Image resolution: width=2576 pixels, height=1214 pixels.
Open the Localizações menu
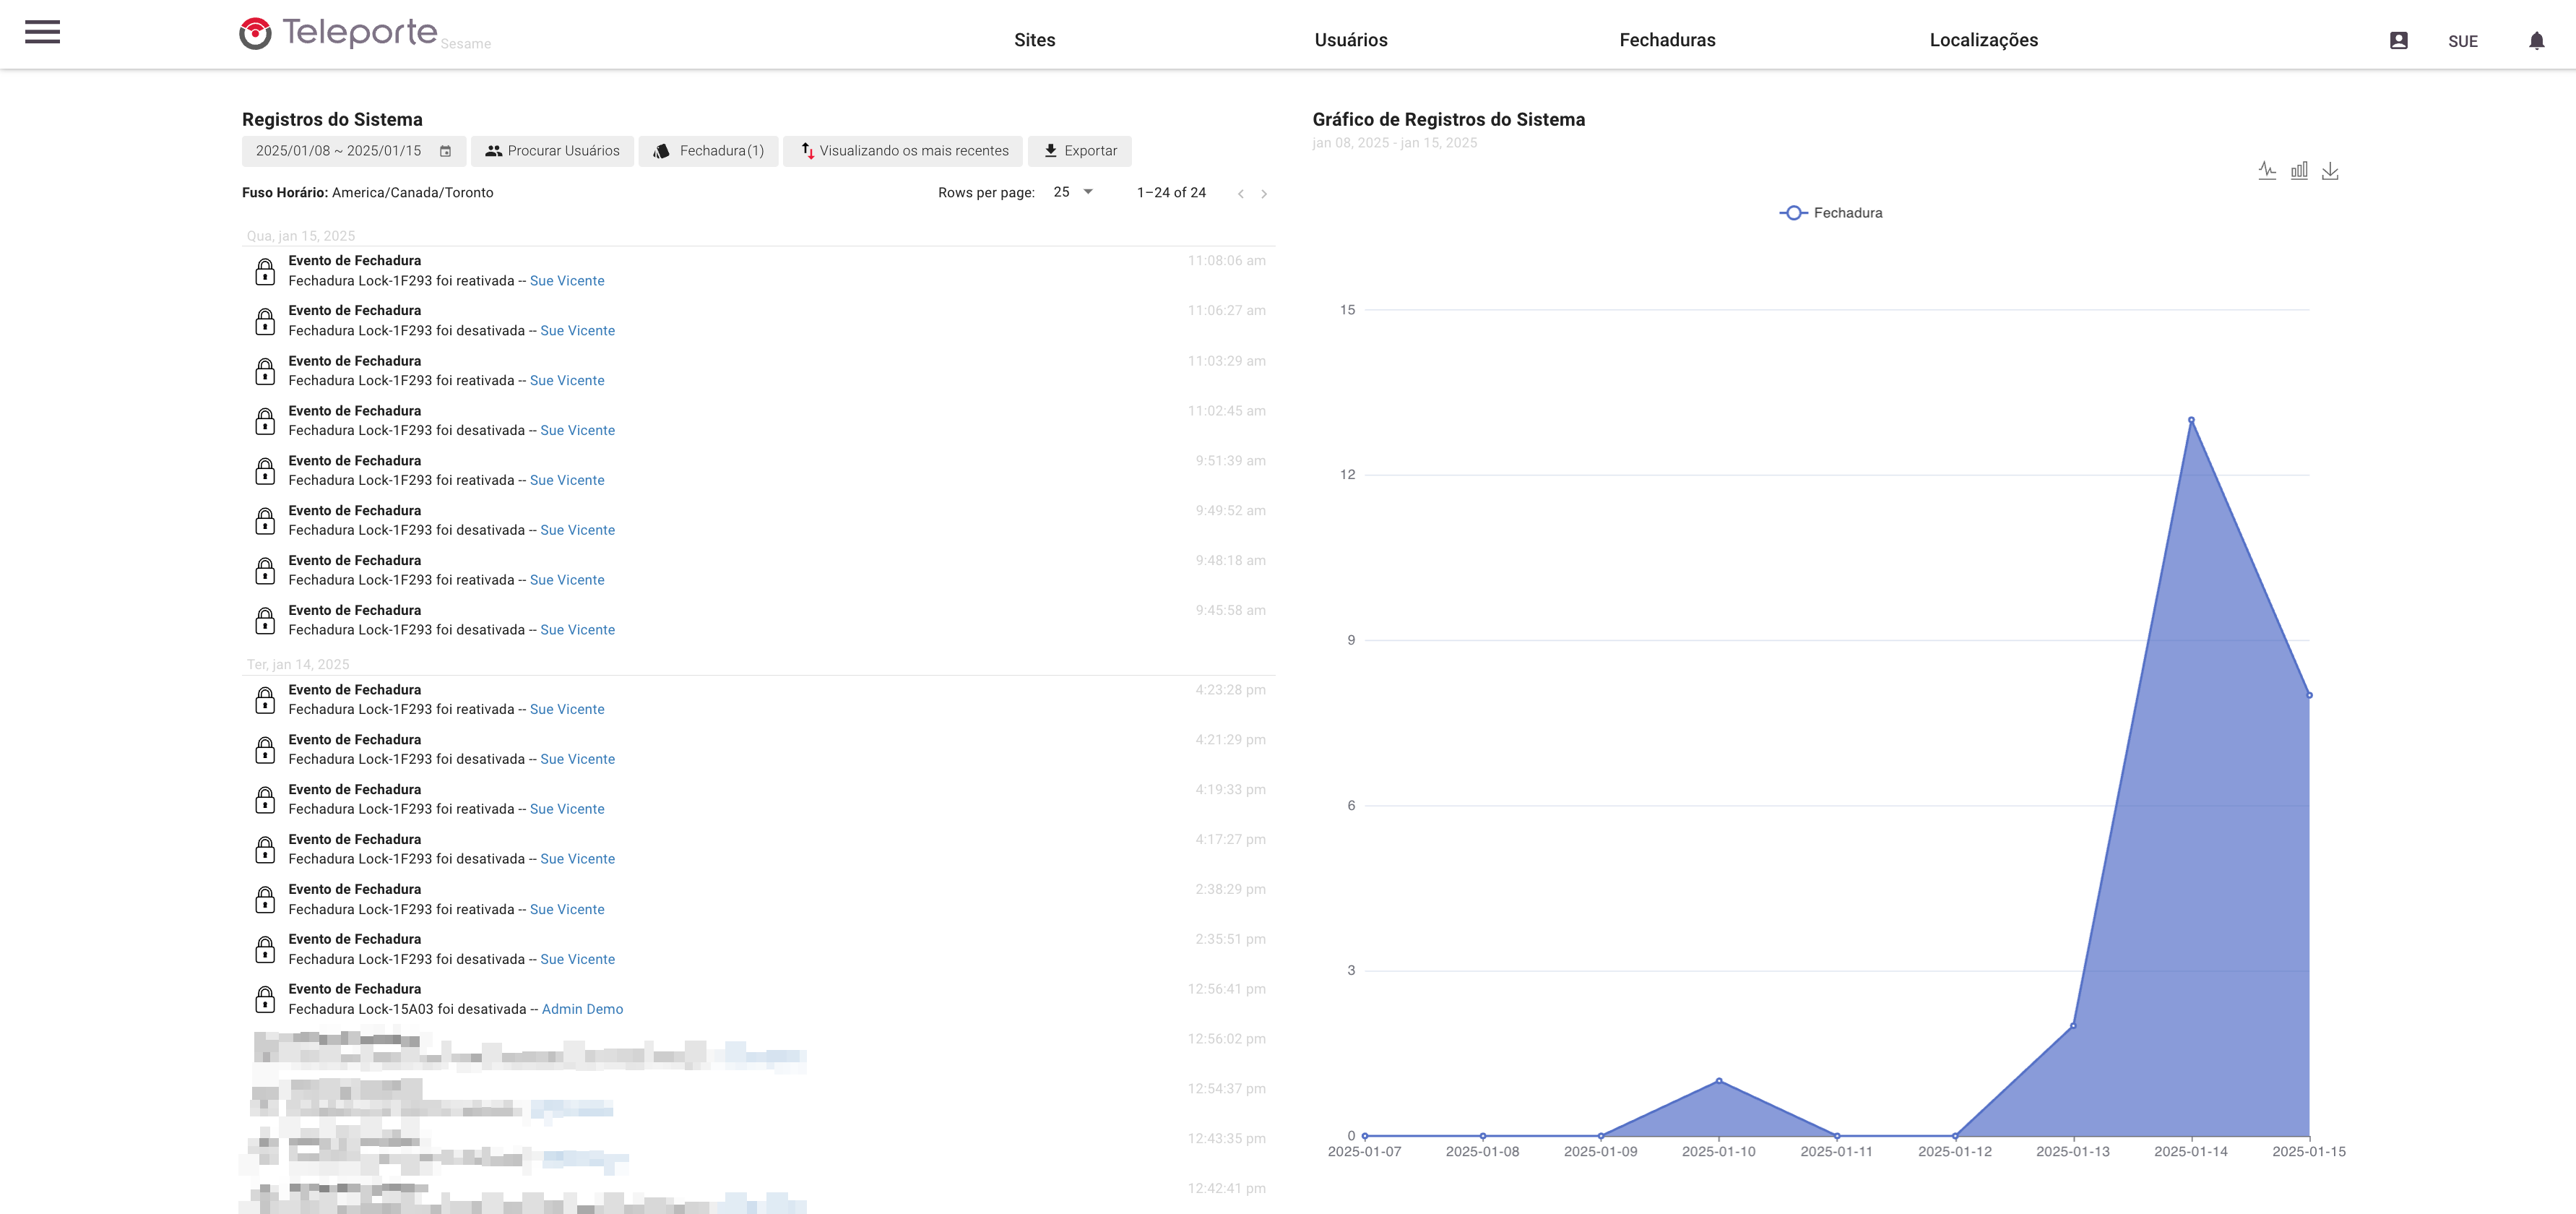1983,40
